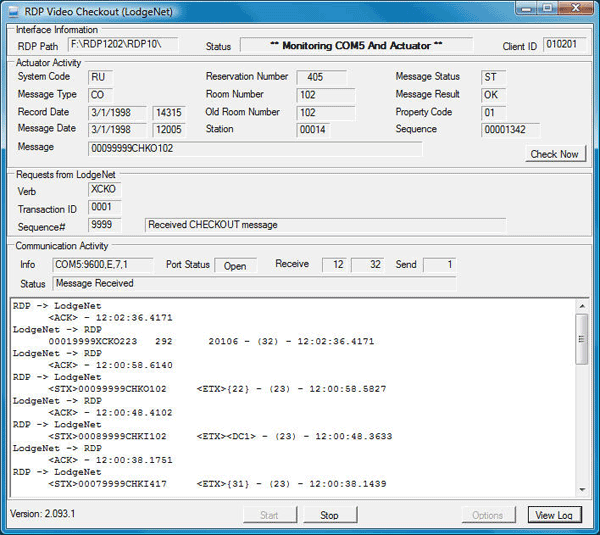Click the Version: 2.093.1 text

coord(42,514)
